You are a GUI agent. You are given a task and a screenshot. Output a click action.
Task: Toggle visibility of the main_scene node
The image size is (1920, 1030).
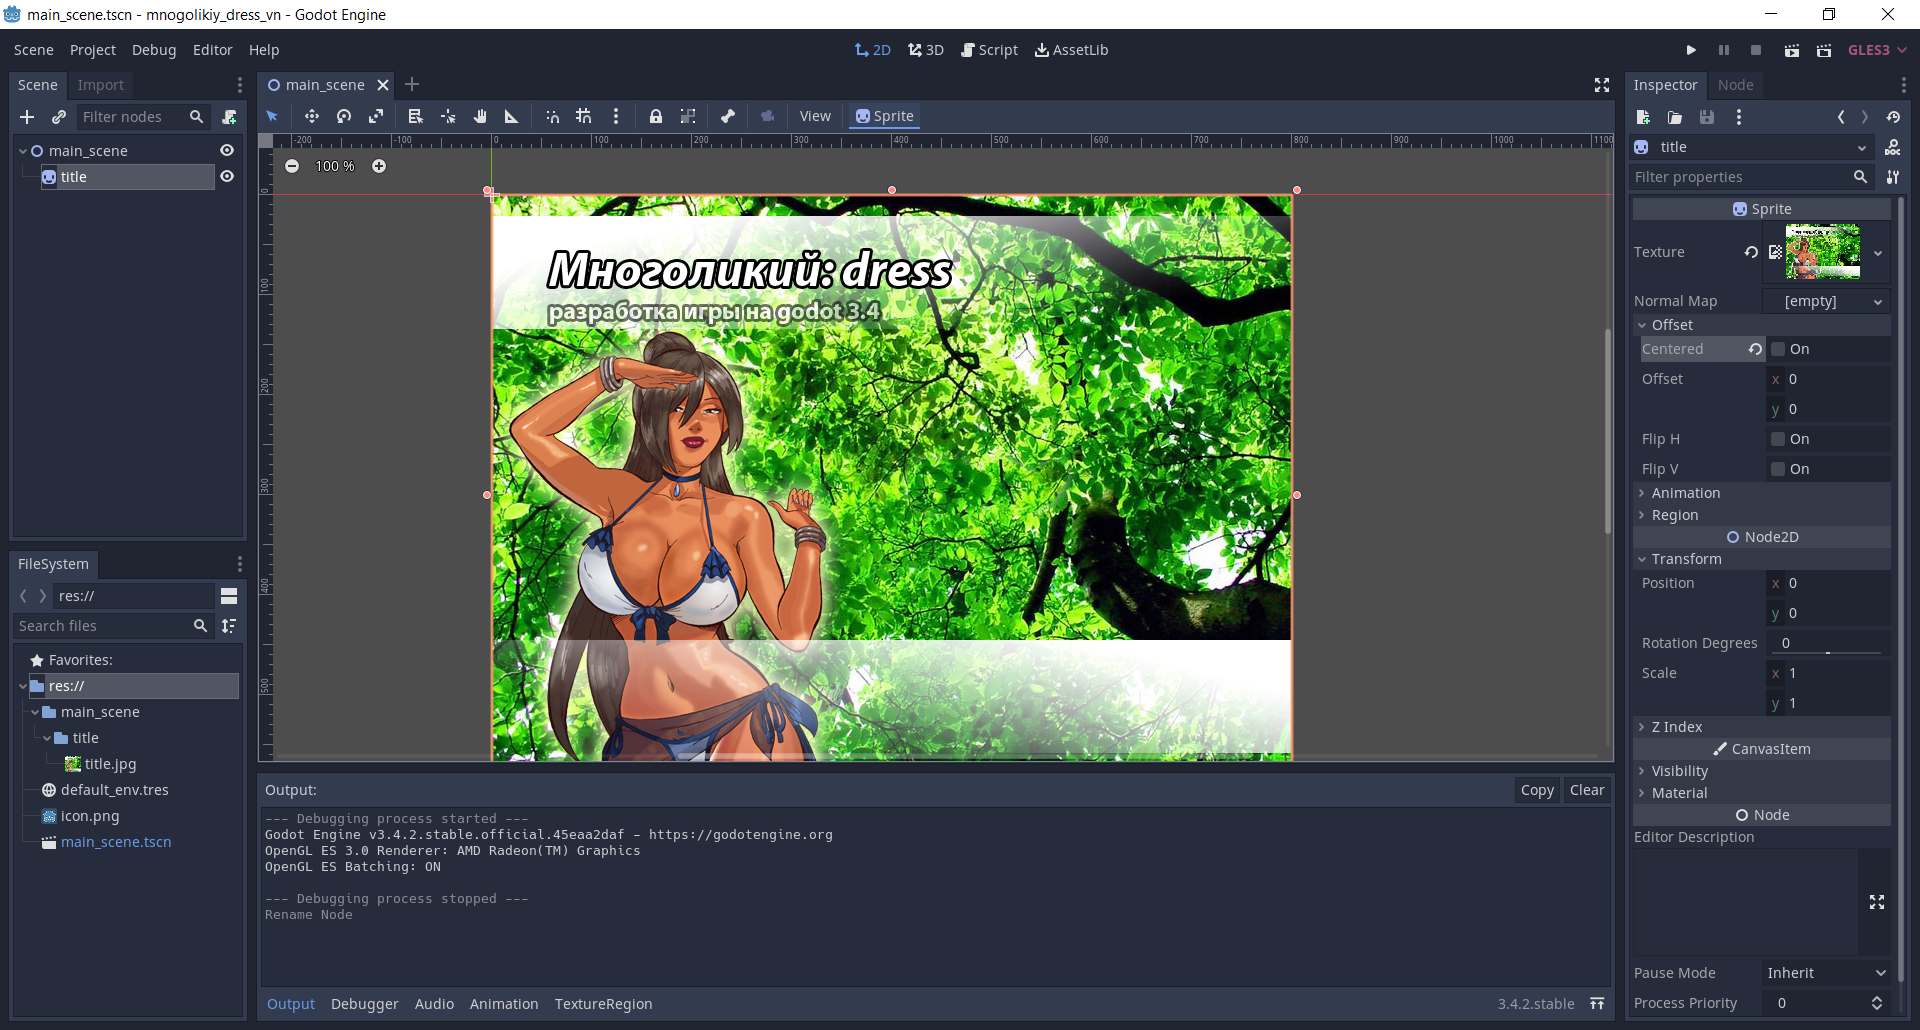tap(227, 151)
